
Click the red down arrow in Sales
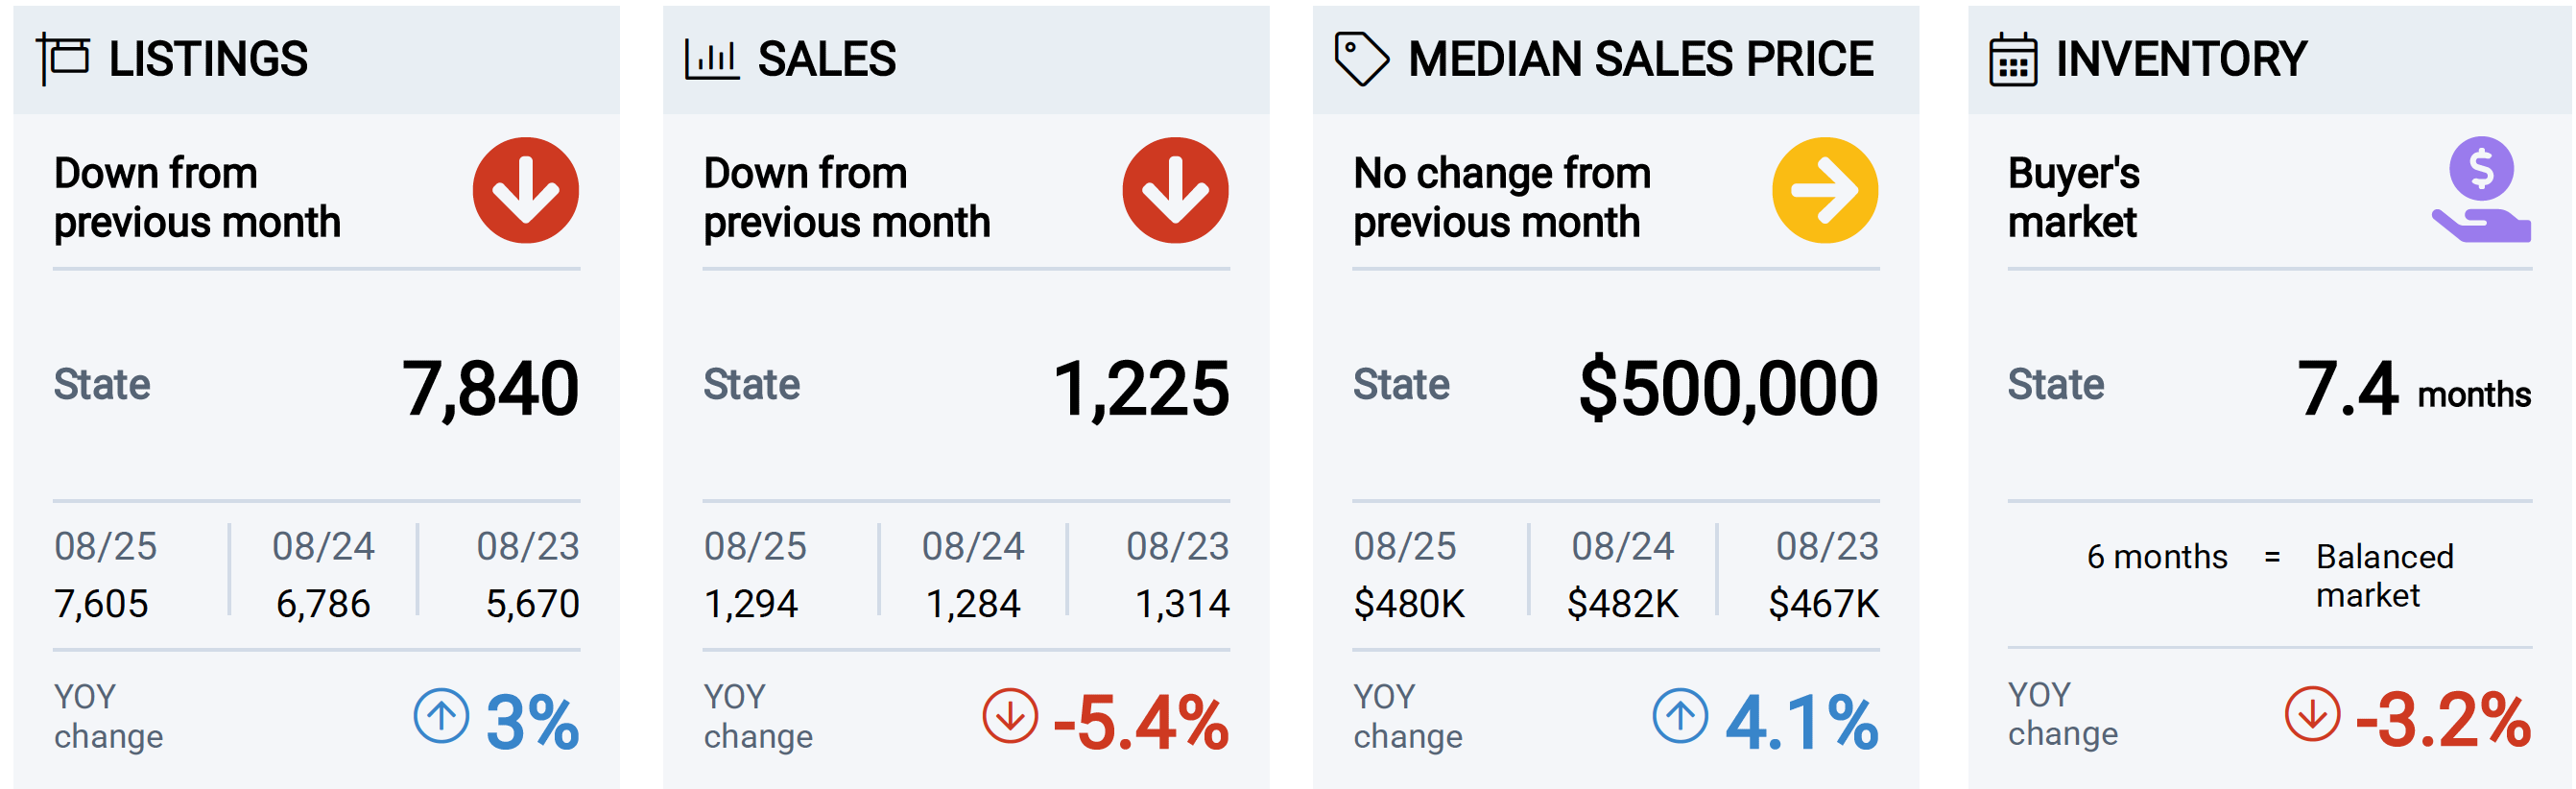coord(1175,190)
